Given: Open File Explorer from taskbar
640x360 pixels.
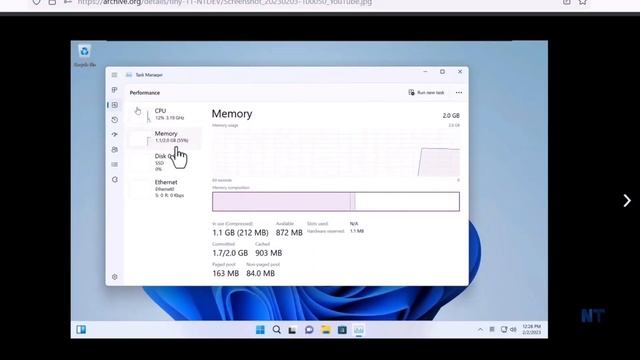Looking at the screenshot, I should [326, 329].
